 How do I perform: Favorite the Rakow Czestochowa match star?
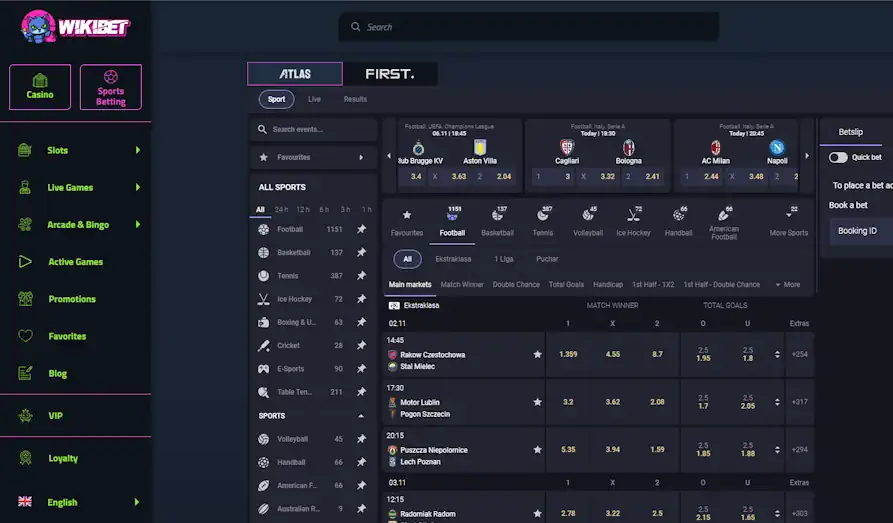pos(537,354)
